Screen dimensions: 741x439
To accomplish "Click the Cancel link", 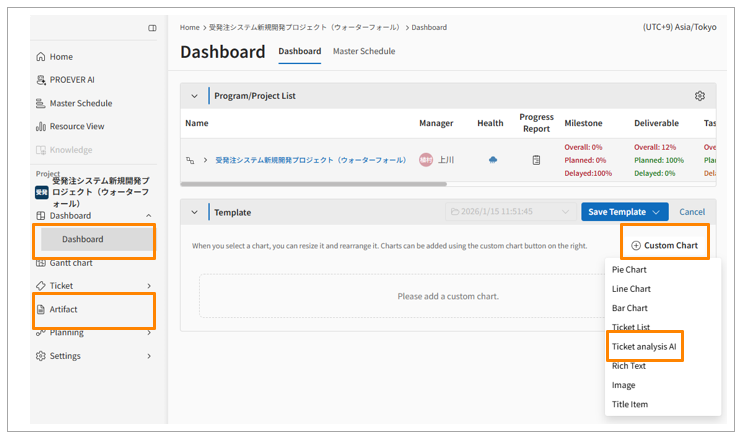I will point(692,212).
